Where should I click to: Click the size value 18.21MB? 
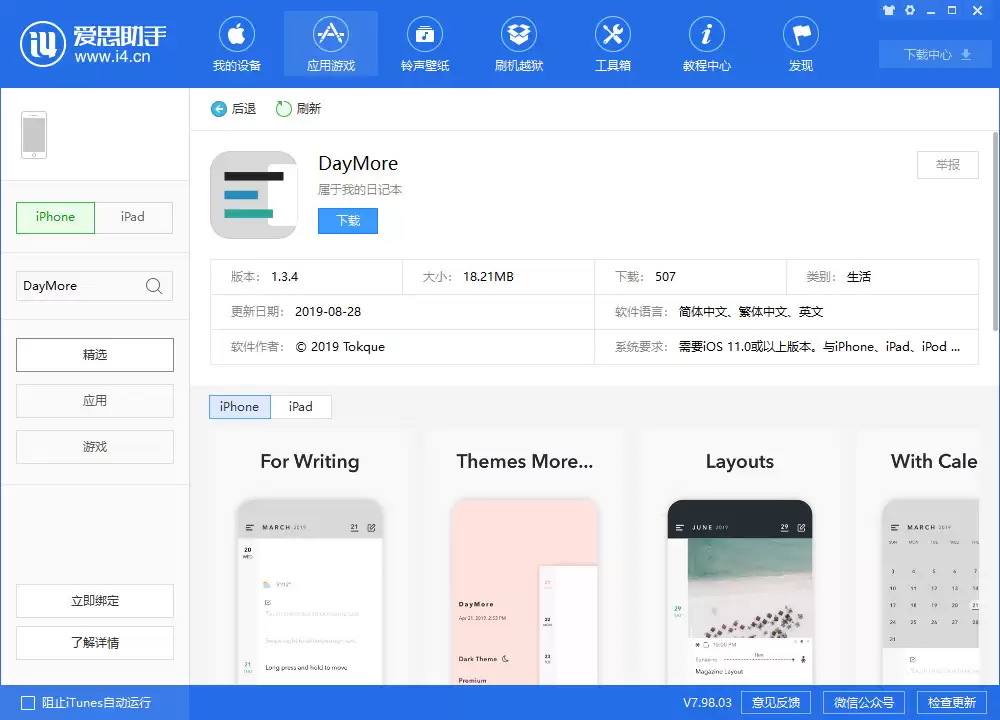pyautogui.click(x=488, y=277)
